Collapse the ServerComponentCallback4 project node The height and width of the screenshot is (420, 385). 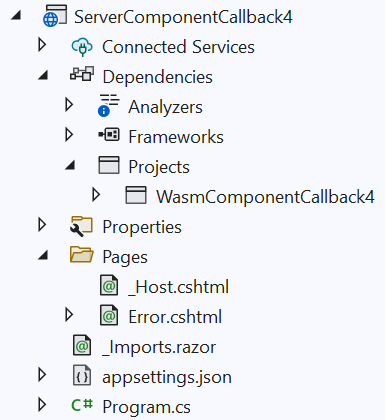tap(16, 15)
